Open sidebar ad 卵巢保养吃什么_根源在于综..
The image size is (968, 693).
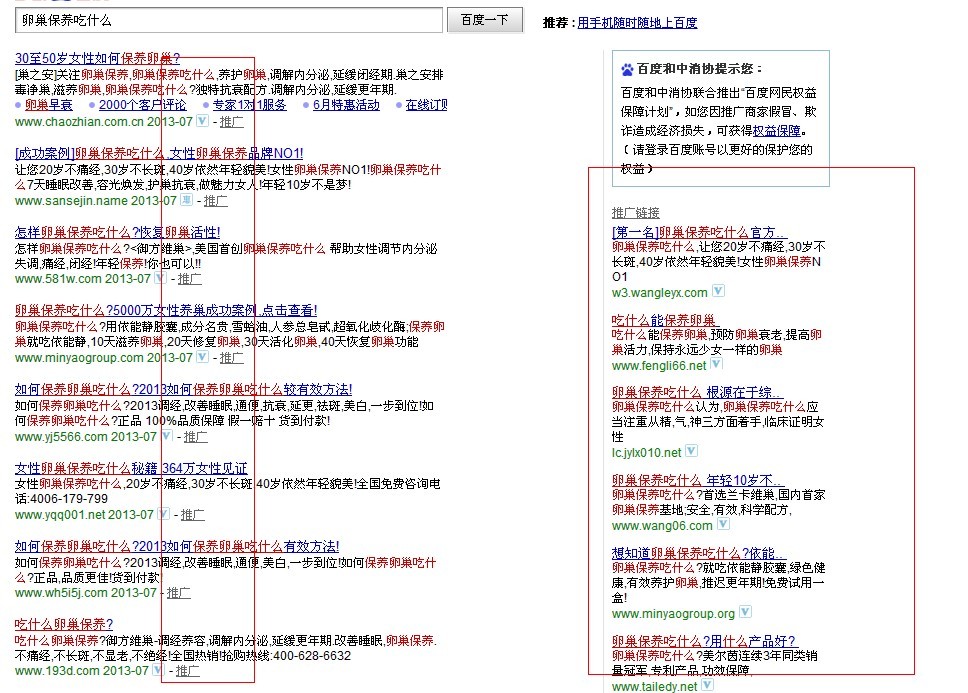point(697,392)
